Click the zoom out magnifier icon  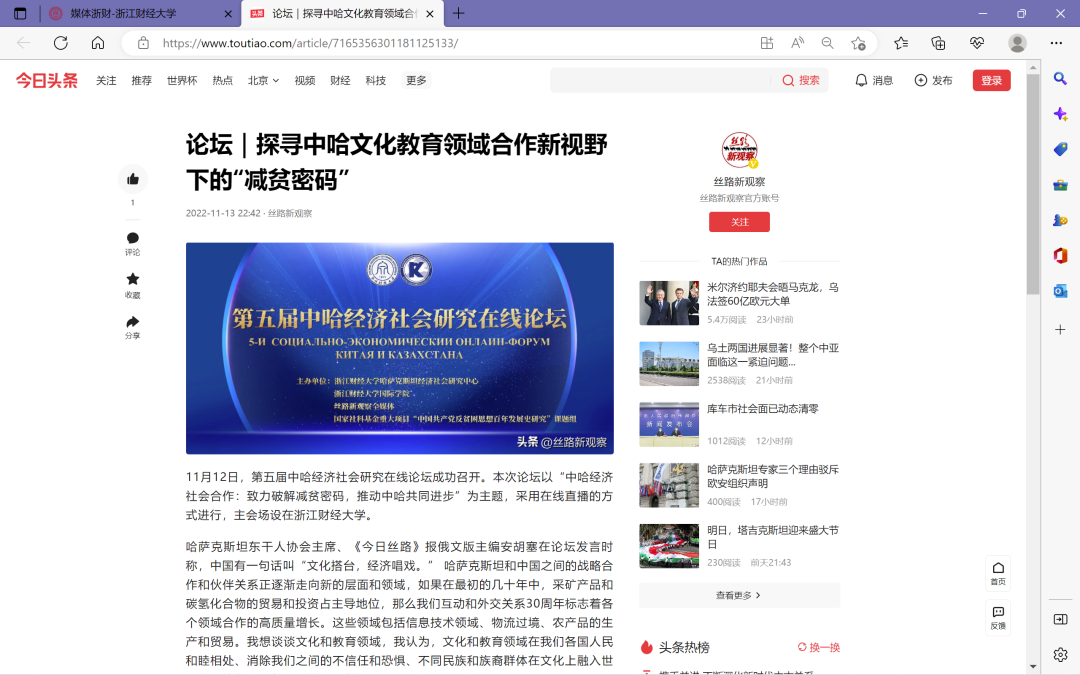click(827, 43)
